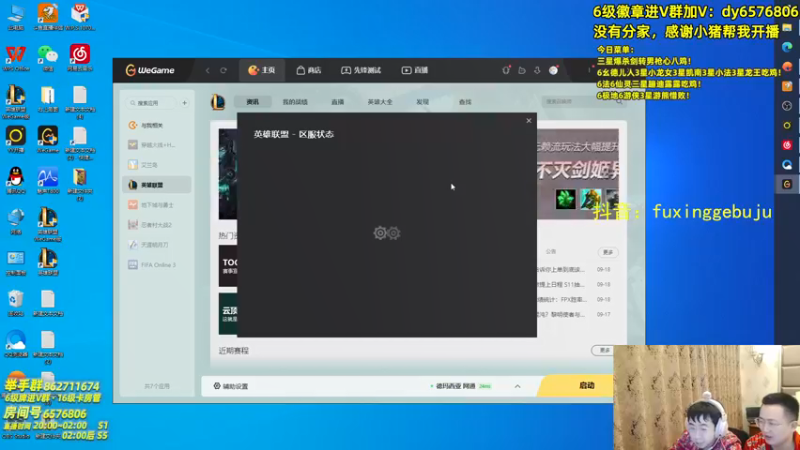Open the YY yellow-ring desktop shortcut
Screen dimensions: 800x450
tap(16, 139)
